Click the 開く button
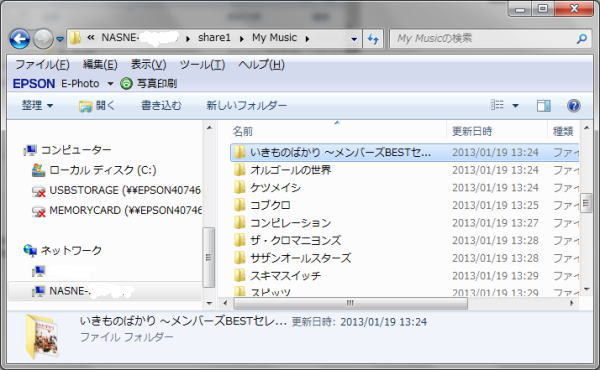Viewport: 600px width, 370px height. tap(96, 105)
